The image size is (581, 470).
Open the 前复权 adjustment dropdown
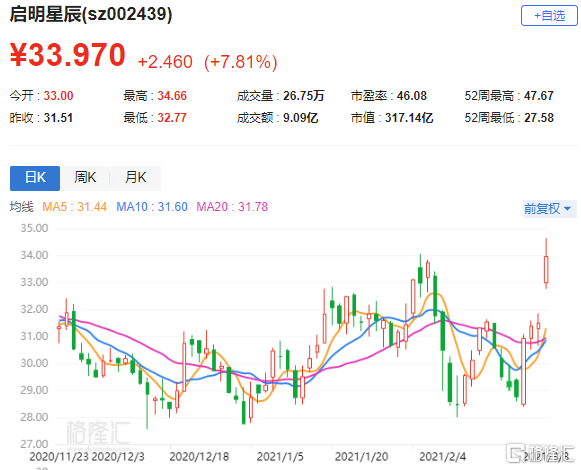(x=549, y=208)
